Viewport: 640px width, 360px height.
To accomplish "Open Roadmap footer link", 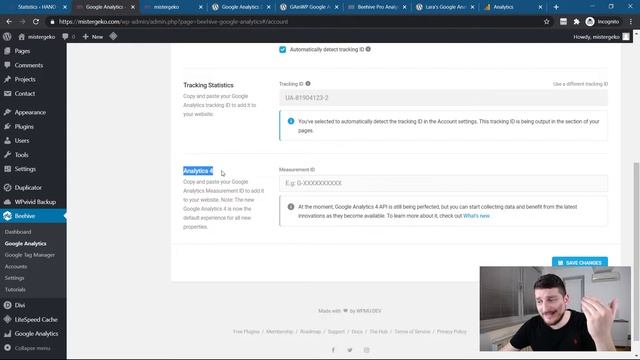I will (311, 332).
